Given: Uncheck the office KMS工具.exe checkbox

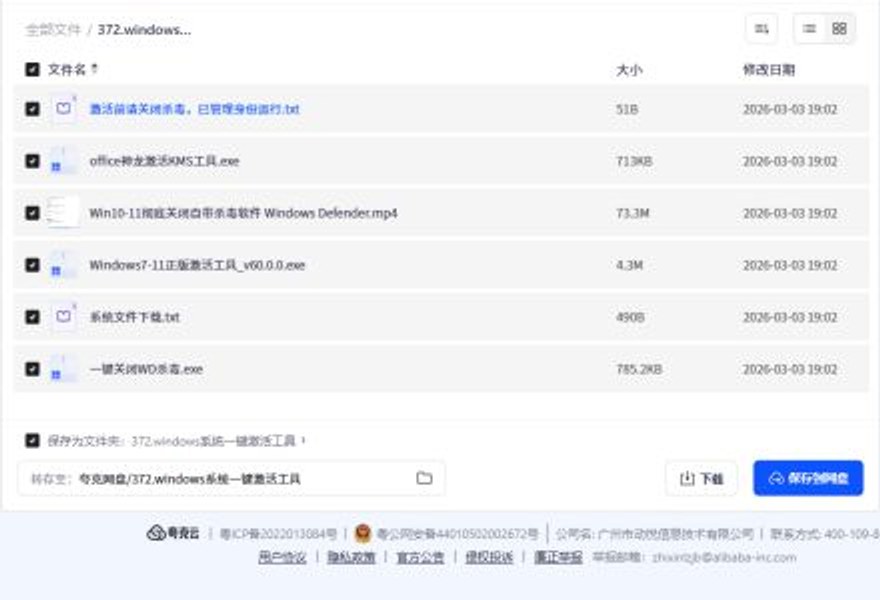Looking at the screenshot, I should coord(33,161).
